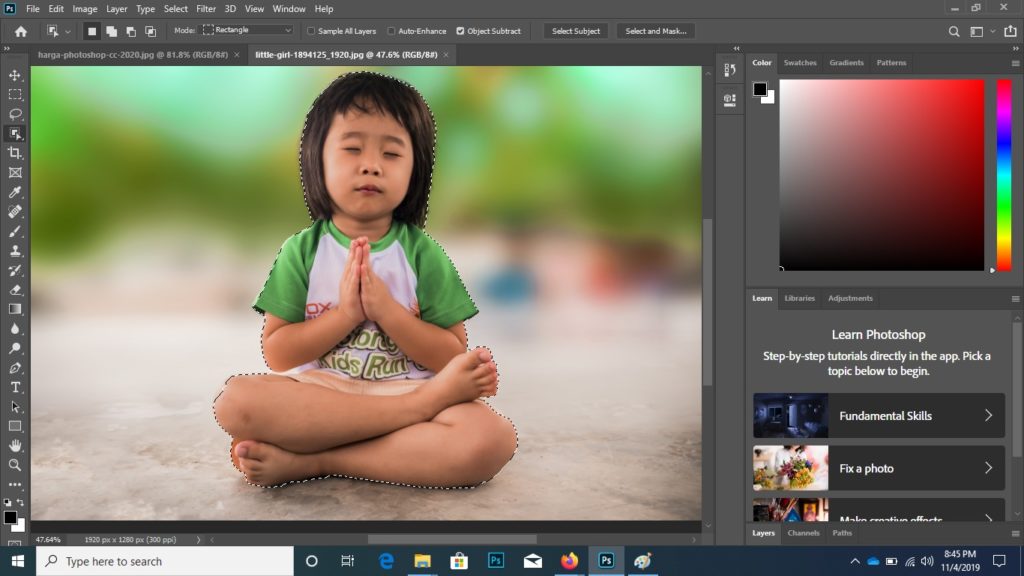This screenshot has height=576, width=1024.
Task: Open the Filter menu
Action: tap(206, 9)
